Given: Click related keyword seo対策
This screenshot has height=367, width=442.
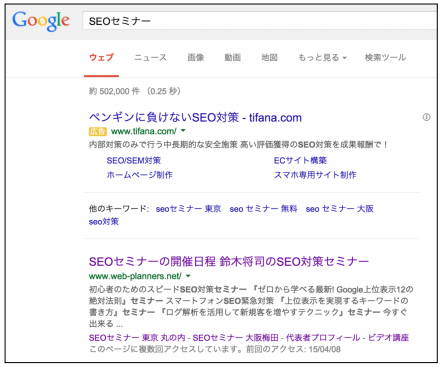Looking at the screenshot, I should point(104,222).
